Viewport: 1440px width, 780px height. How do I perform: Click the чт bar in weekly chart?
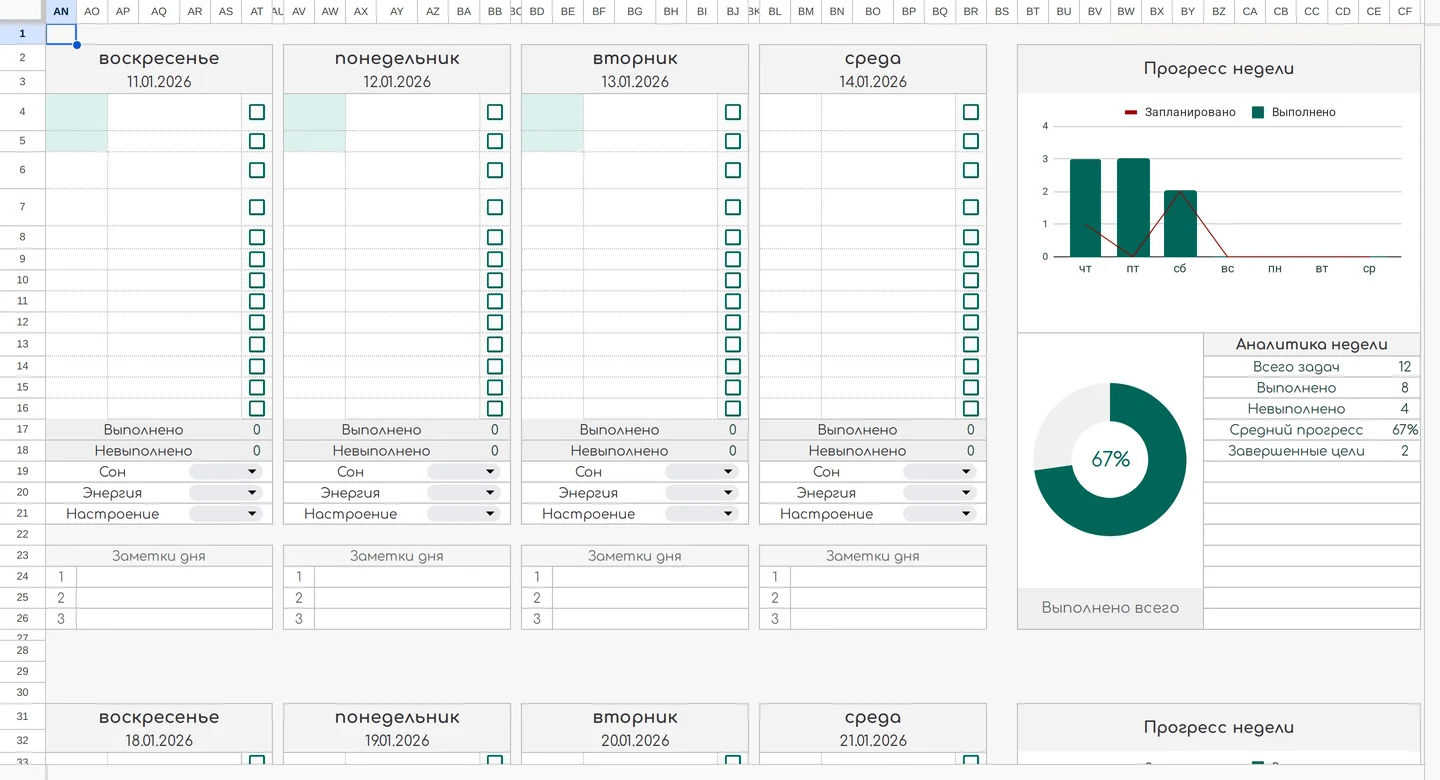pos(1085,208)
